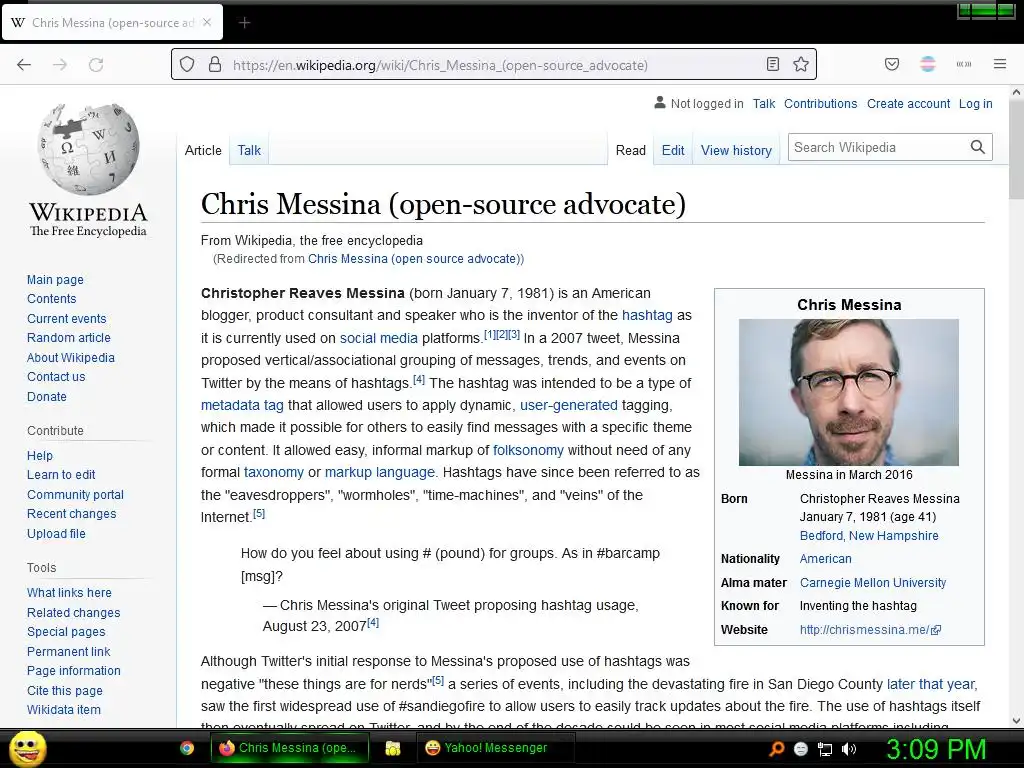This screenshot has height=768, width=1024.
Task: Click the later that year link
Action: pyautogui.click(x=931, y=684)
